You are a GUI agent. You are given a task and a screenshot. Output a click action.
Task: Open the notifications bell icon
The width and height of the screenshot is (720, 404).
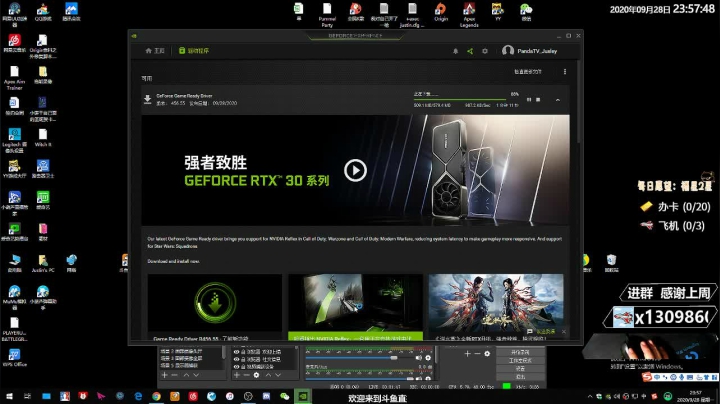pos(456,51)
